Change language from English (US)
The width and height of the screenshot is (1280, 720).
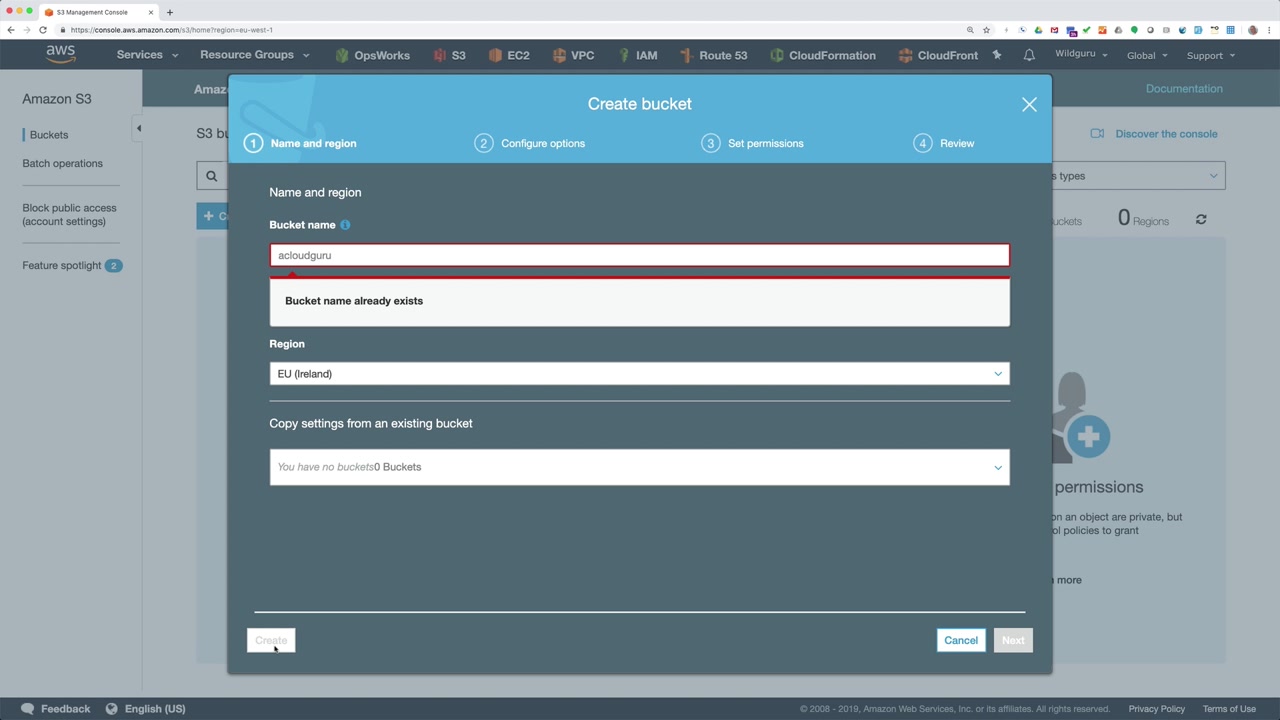pyautogui.click(x=155, y=709)
